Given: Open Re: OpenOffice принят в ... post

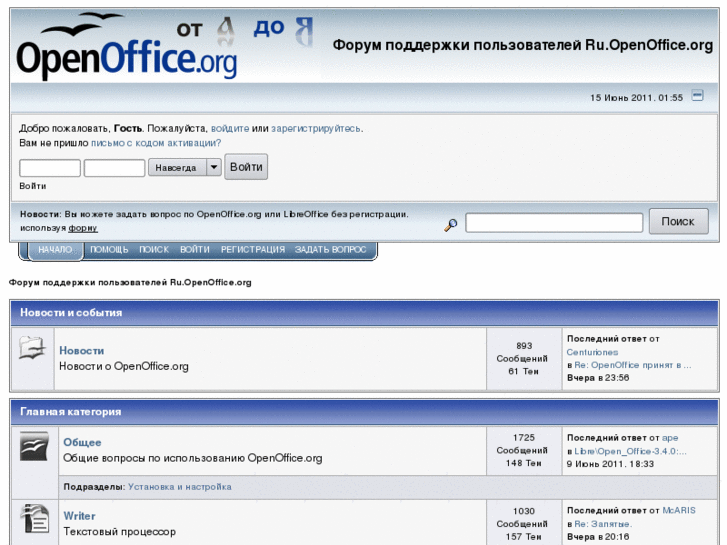Looking at the screenshot, I should coord(633,365).
